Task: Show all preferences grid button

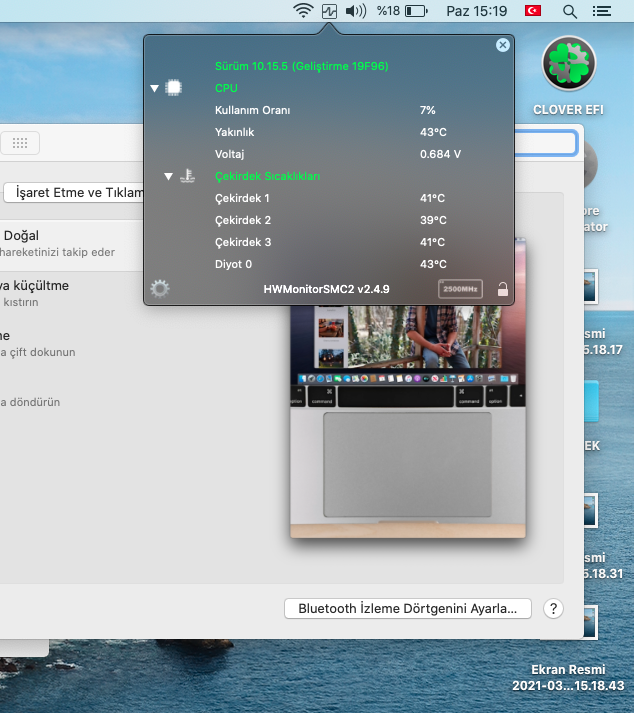Action: point(20,143)
